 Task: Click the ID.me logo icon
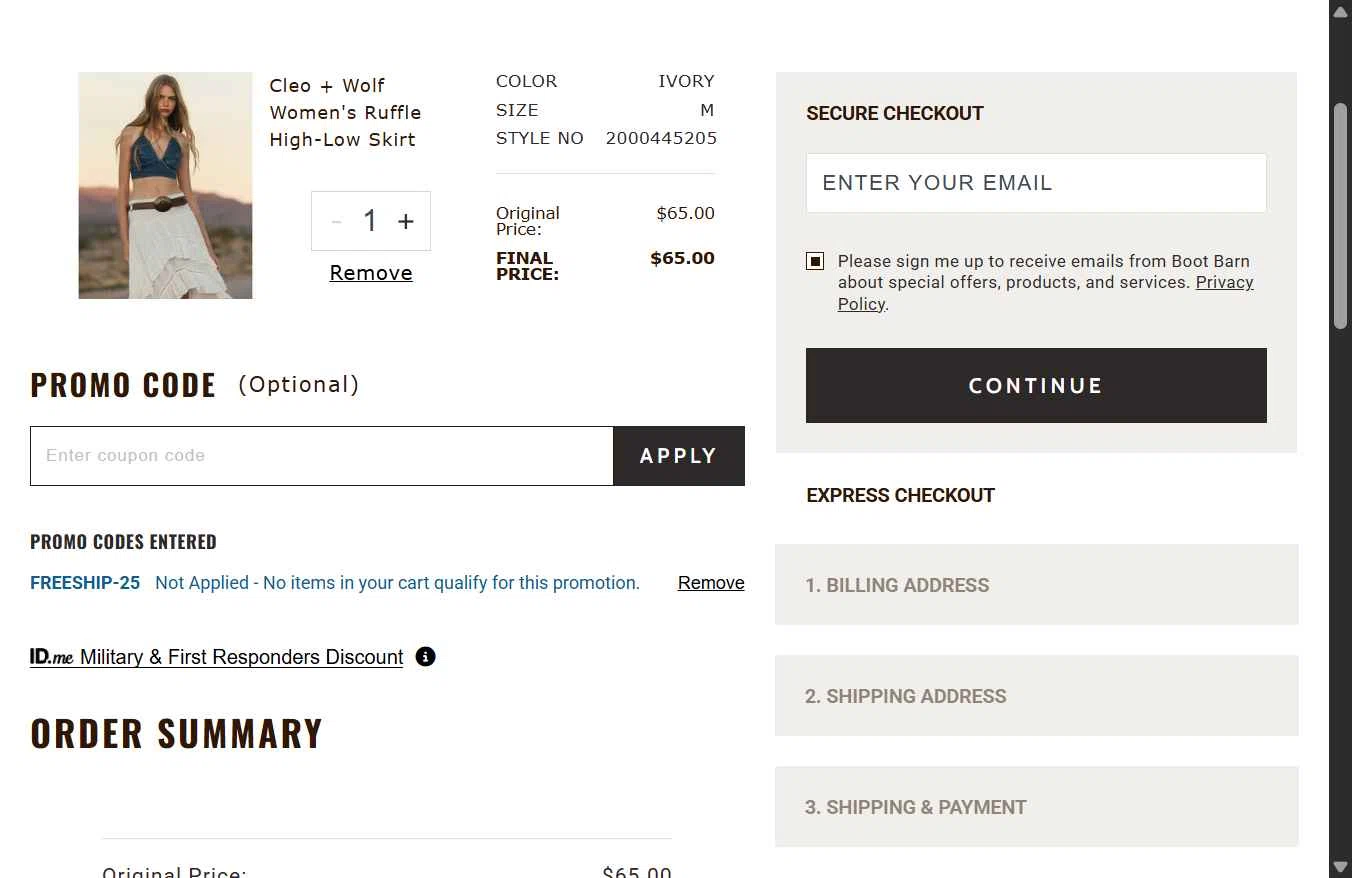click(x=52, y=657)
